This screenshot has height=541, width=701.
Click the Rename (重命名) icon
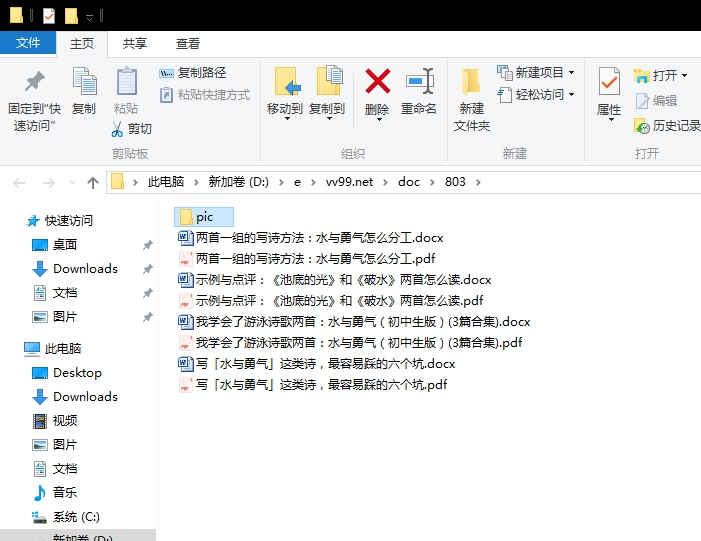(419, 81)
